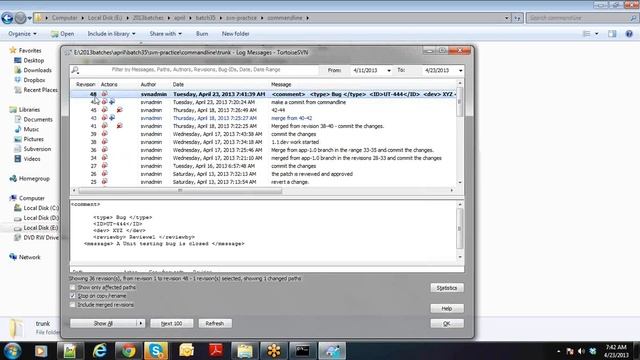Select revision with message 'merge from 40-42'
Image resolution: width=640 pixels, height=360 pixels.
pyautogui.click(x=263, y=118)
